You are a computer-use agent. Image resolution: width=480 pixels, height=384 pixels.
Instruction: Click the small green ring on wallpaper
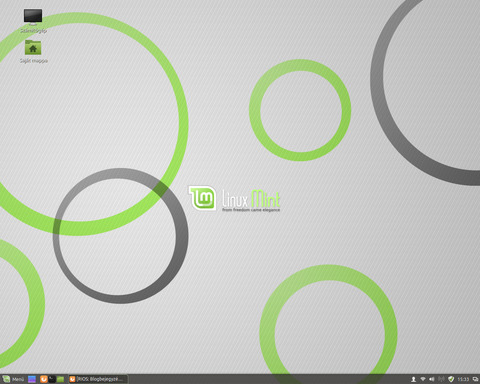pos(300,110)
